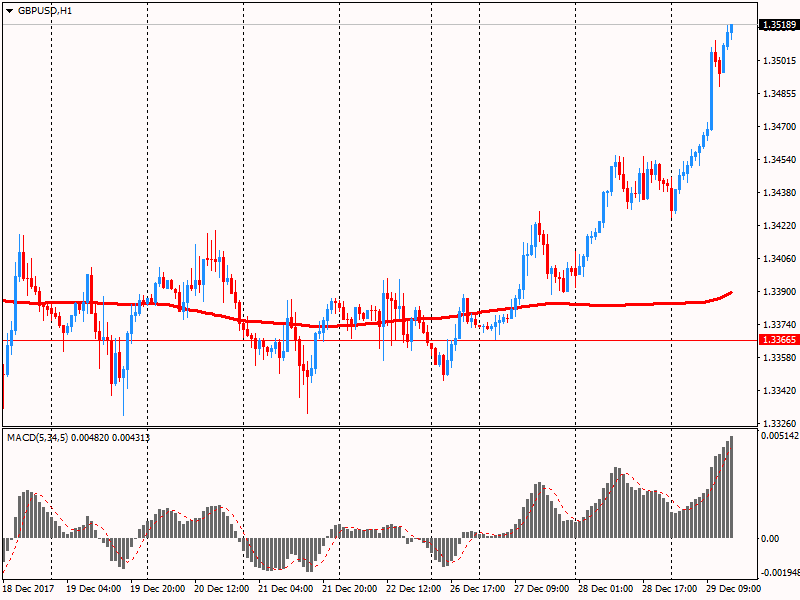The height and width of the screenshot is (600, 800).
Task: Select the red price tag 1.33665
Action: point(778,340)
